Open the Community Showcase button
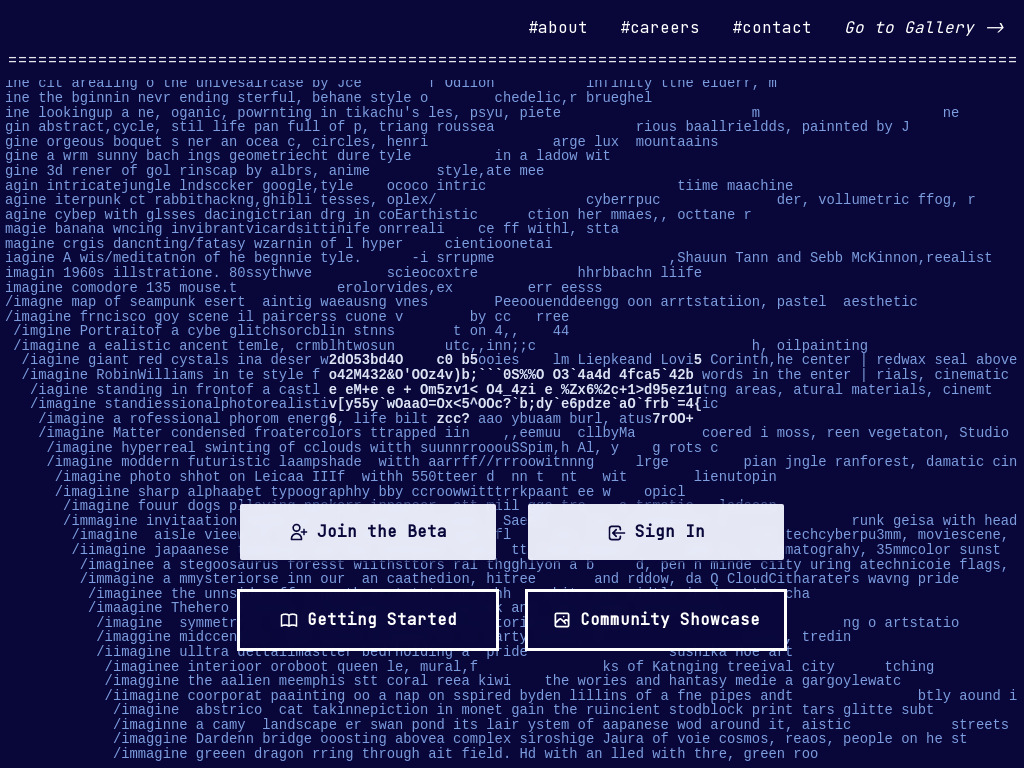The image size is (1024, 768). tap(656, 620)
